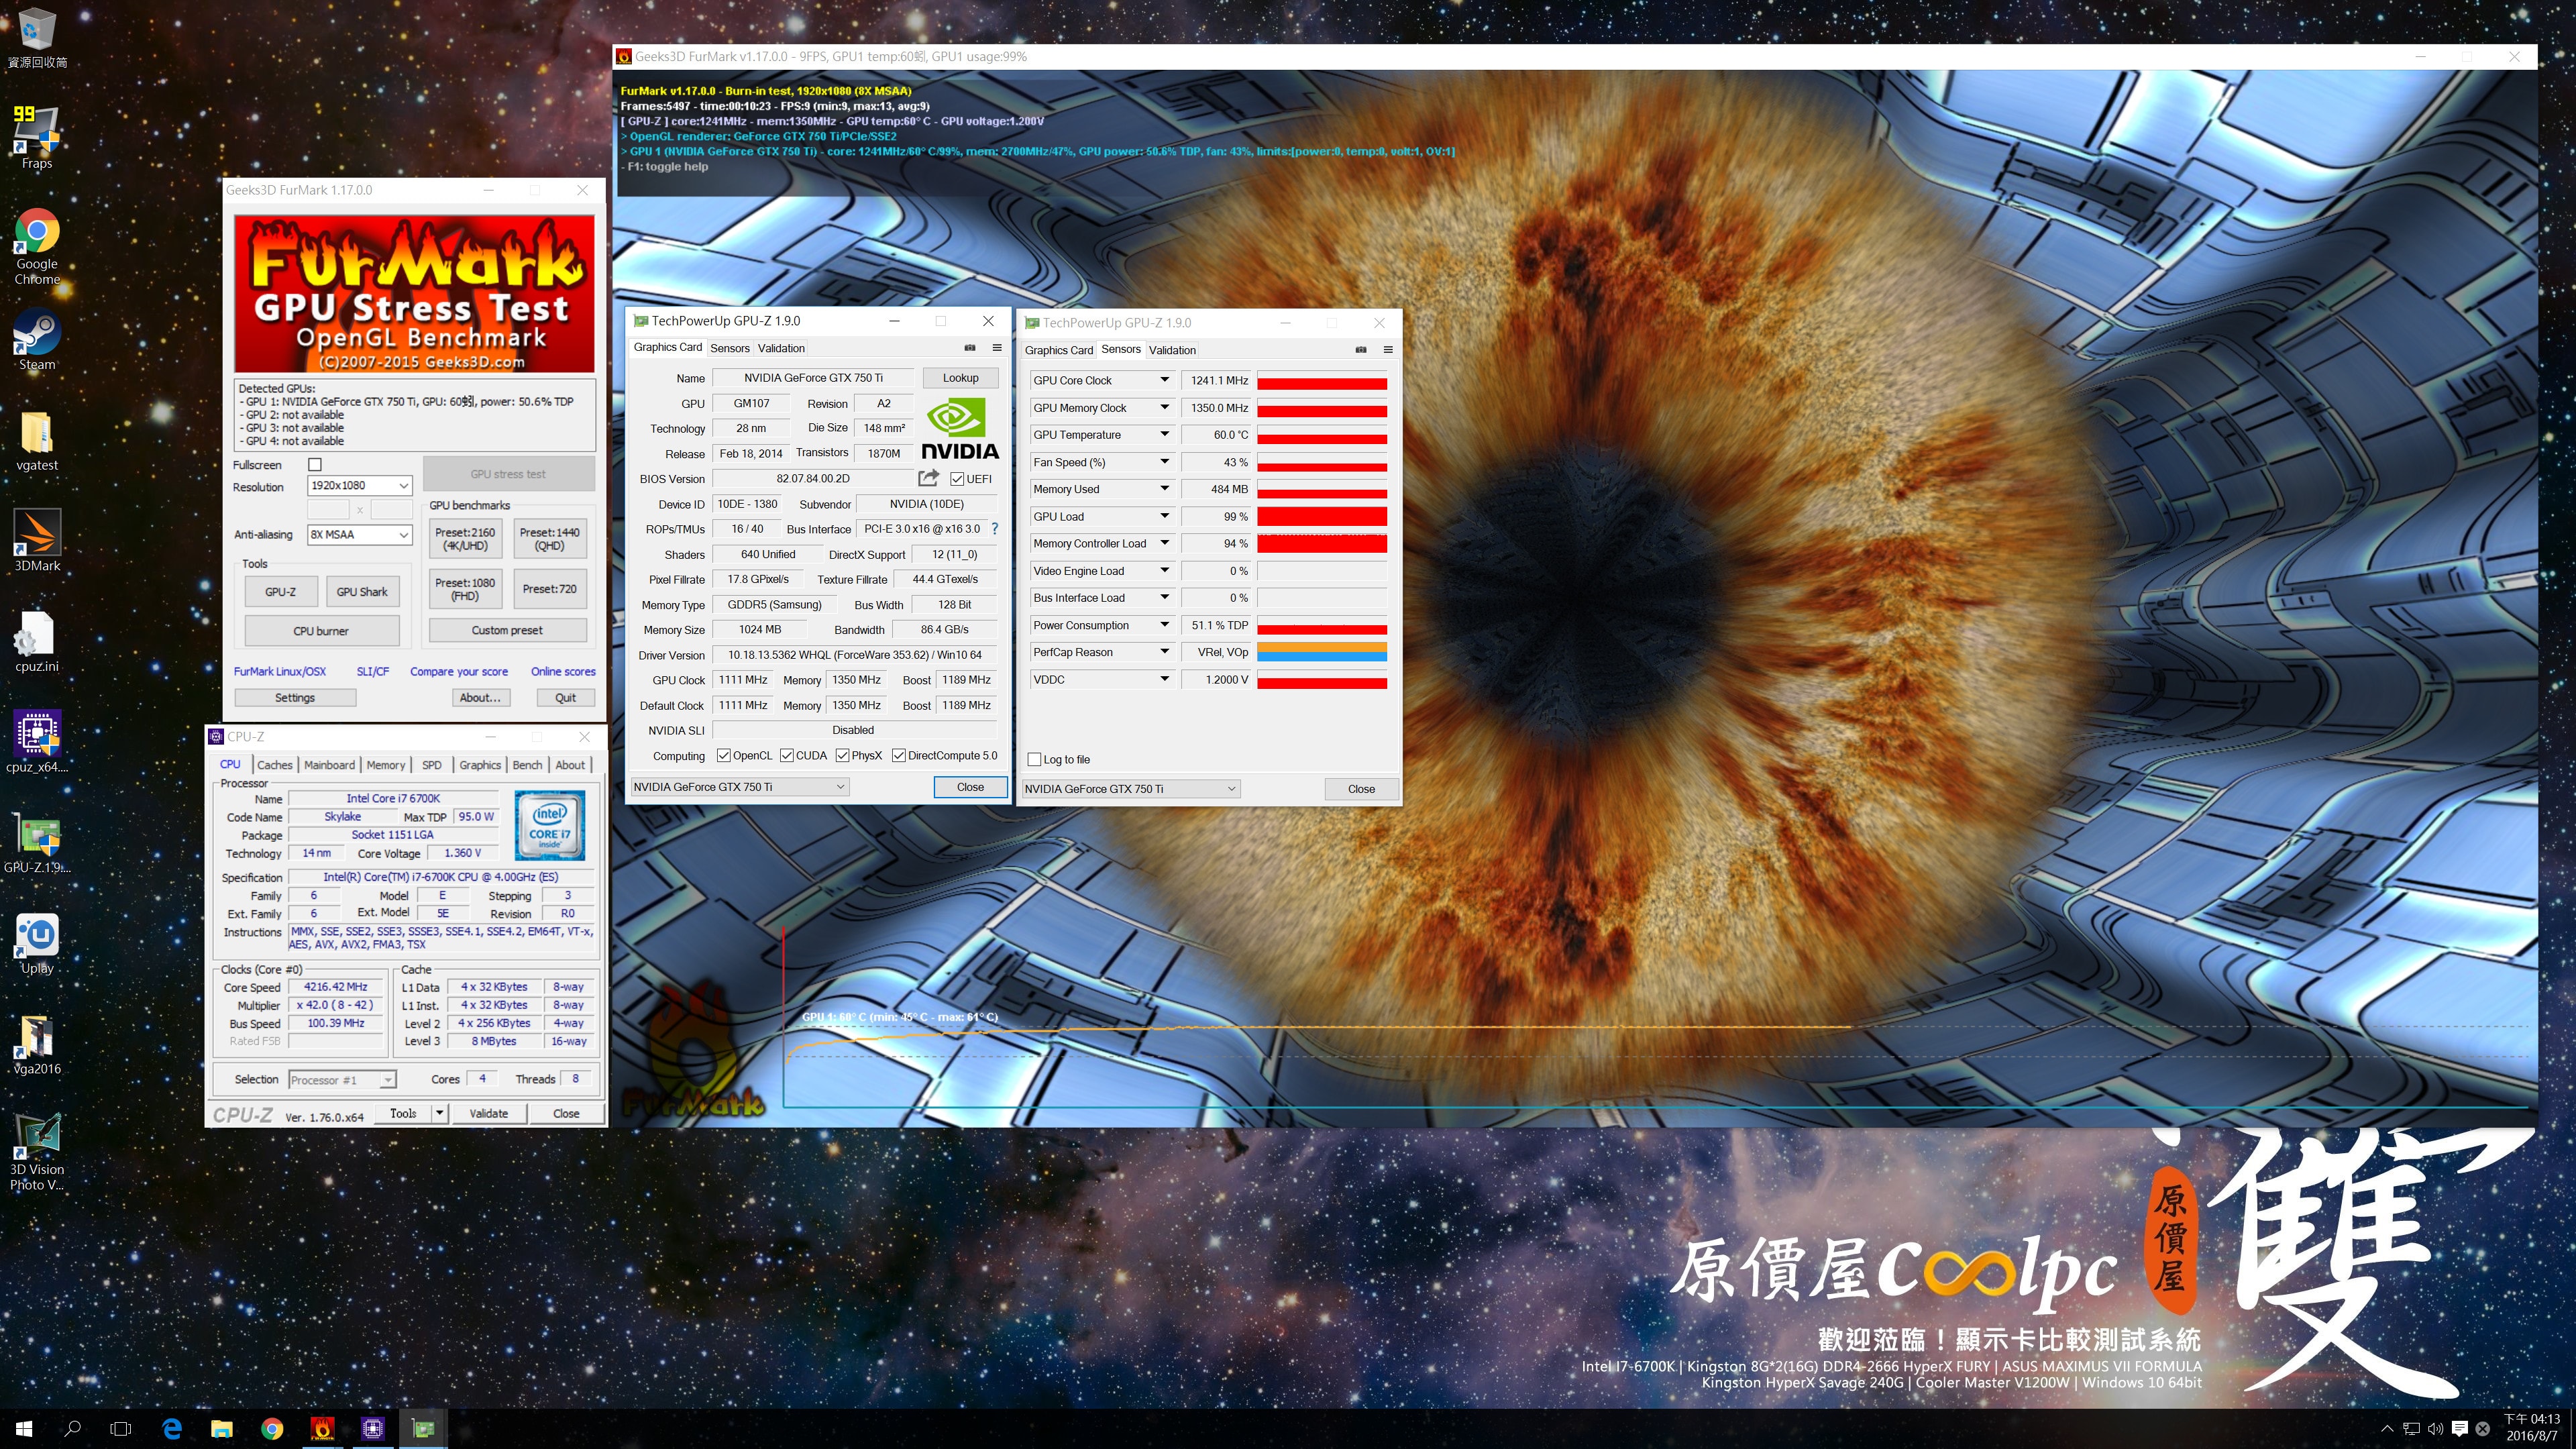Click the PerfCap Reason colored bar
Screen dimensions: 2576x1449
click(1321, 652)
